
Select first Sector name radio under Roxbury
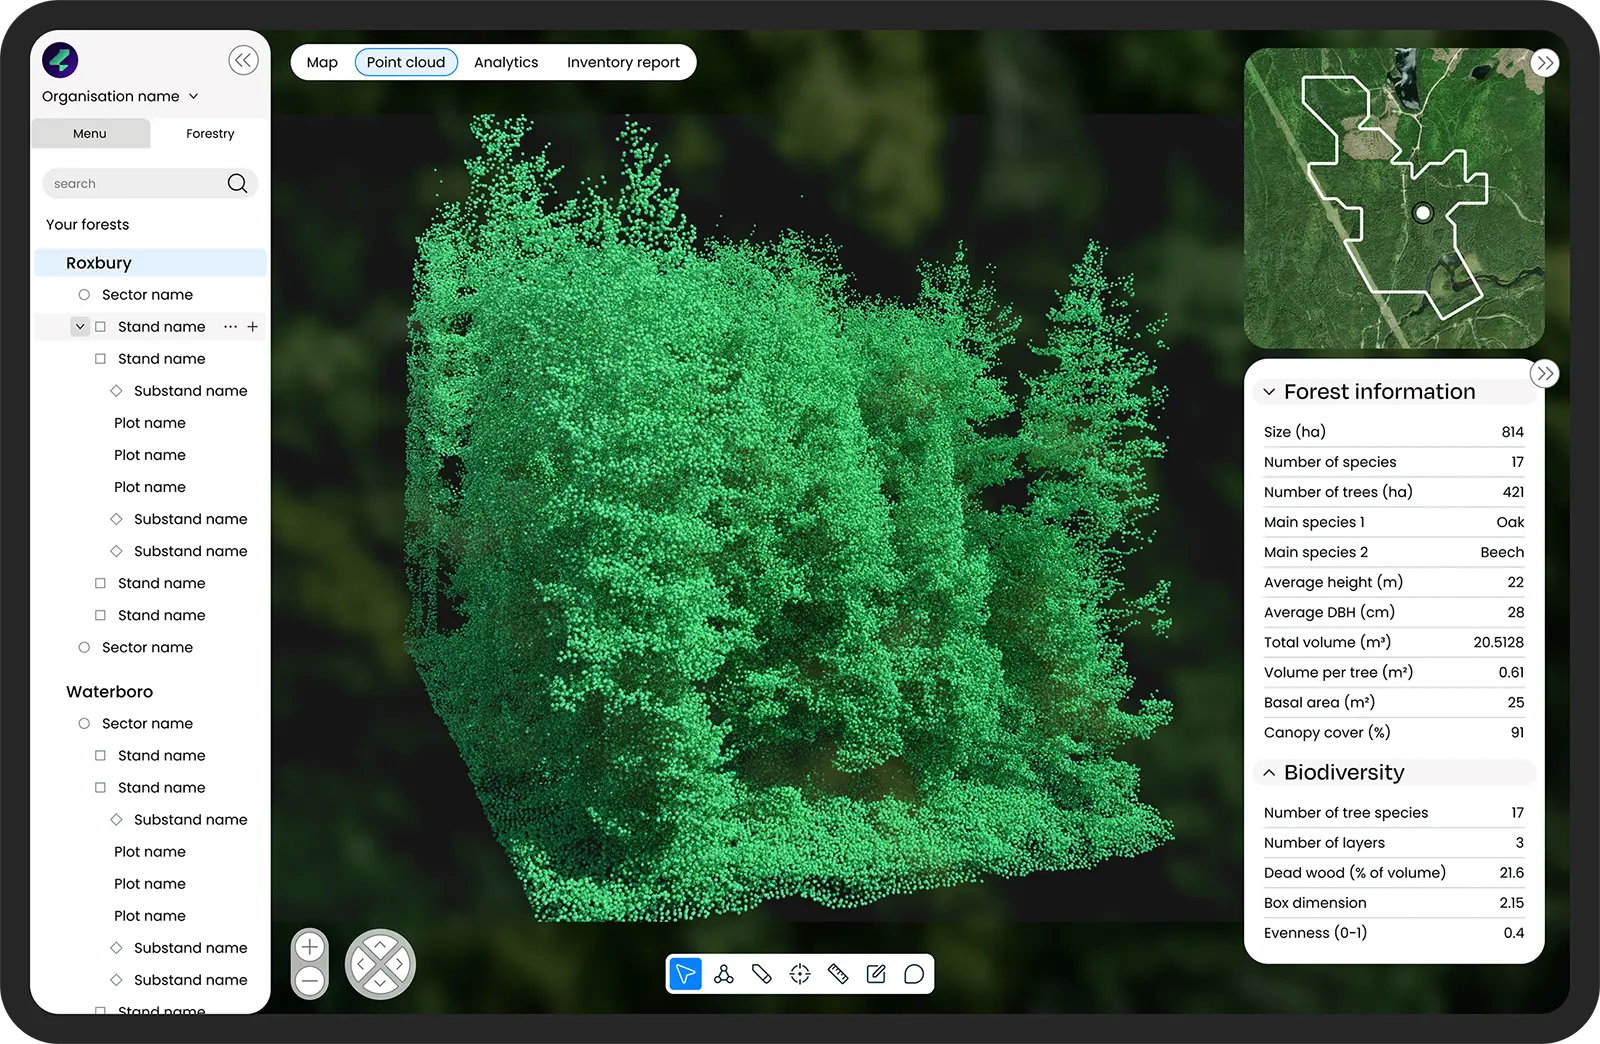pos(84,295)
